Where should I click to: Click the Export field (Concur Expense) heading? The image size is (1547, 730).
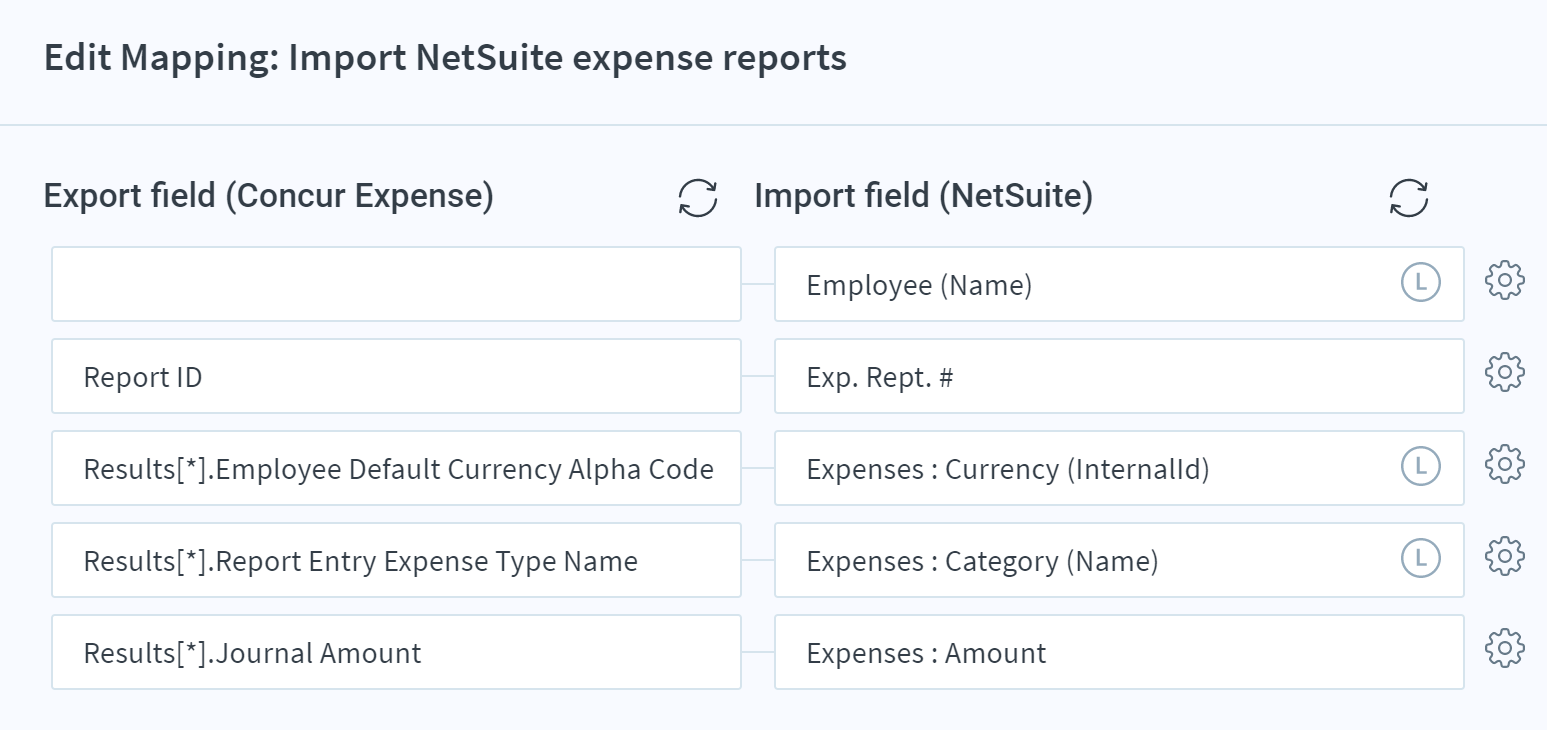pyautogui.click(x=269, y=197)
